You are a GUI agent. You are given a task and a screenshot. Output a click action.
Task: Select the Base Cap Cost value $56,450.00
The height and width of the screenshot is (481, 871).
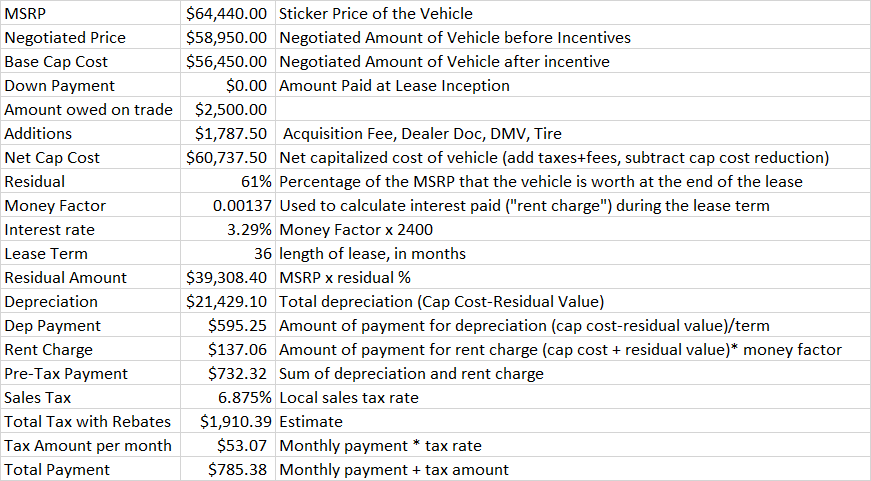tap(228, 61)
